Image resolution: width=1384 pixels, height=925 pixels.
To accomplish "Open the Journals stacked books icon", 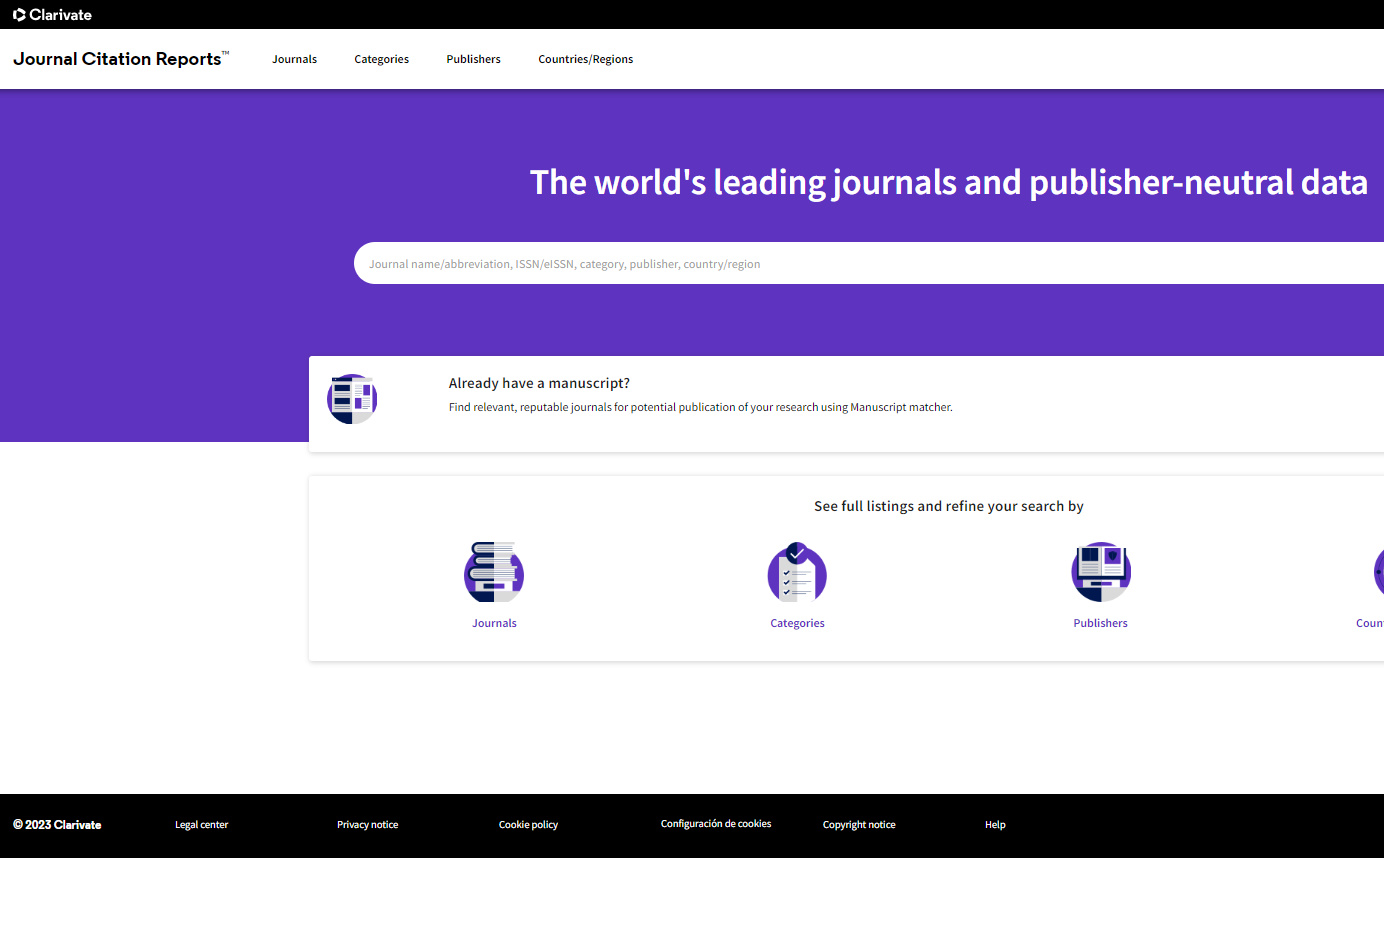I will (494, 572).
